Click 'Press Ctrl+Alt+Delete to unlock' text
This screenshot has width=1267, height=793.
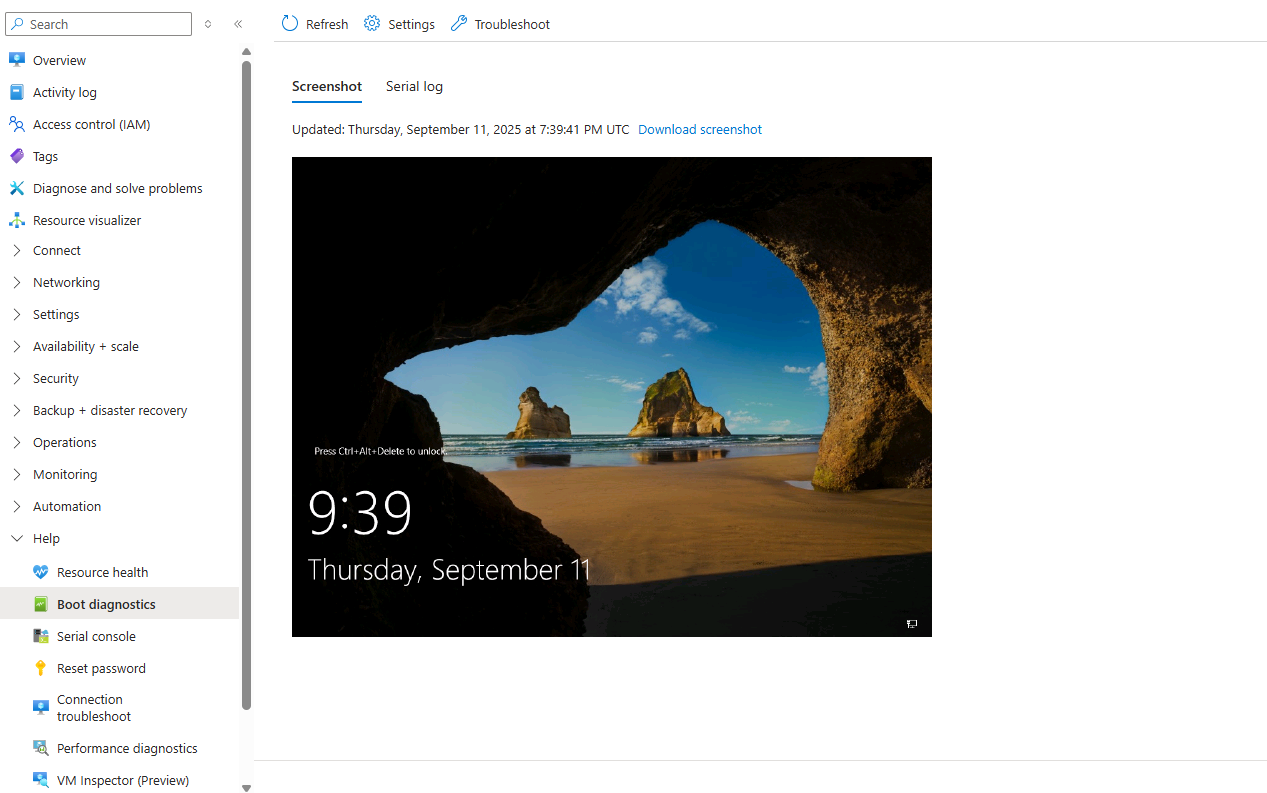pos(380,451)
